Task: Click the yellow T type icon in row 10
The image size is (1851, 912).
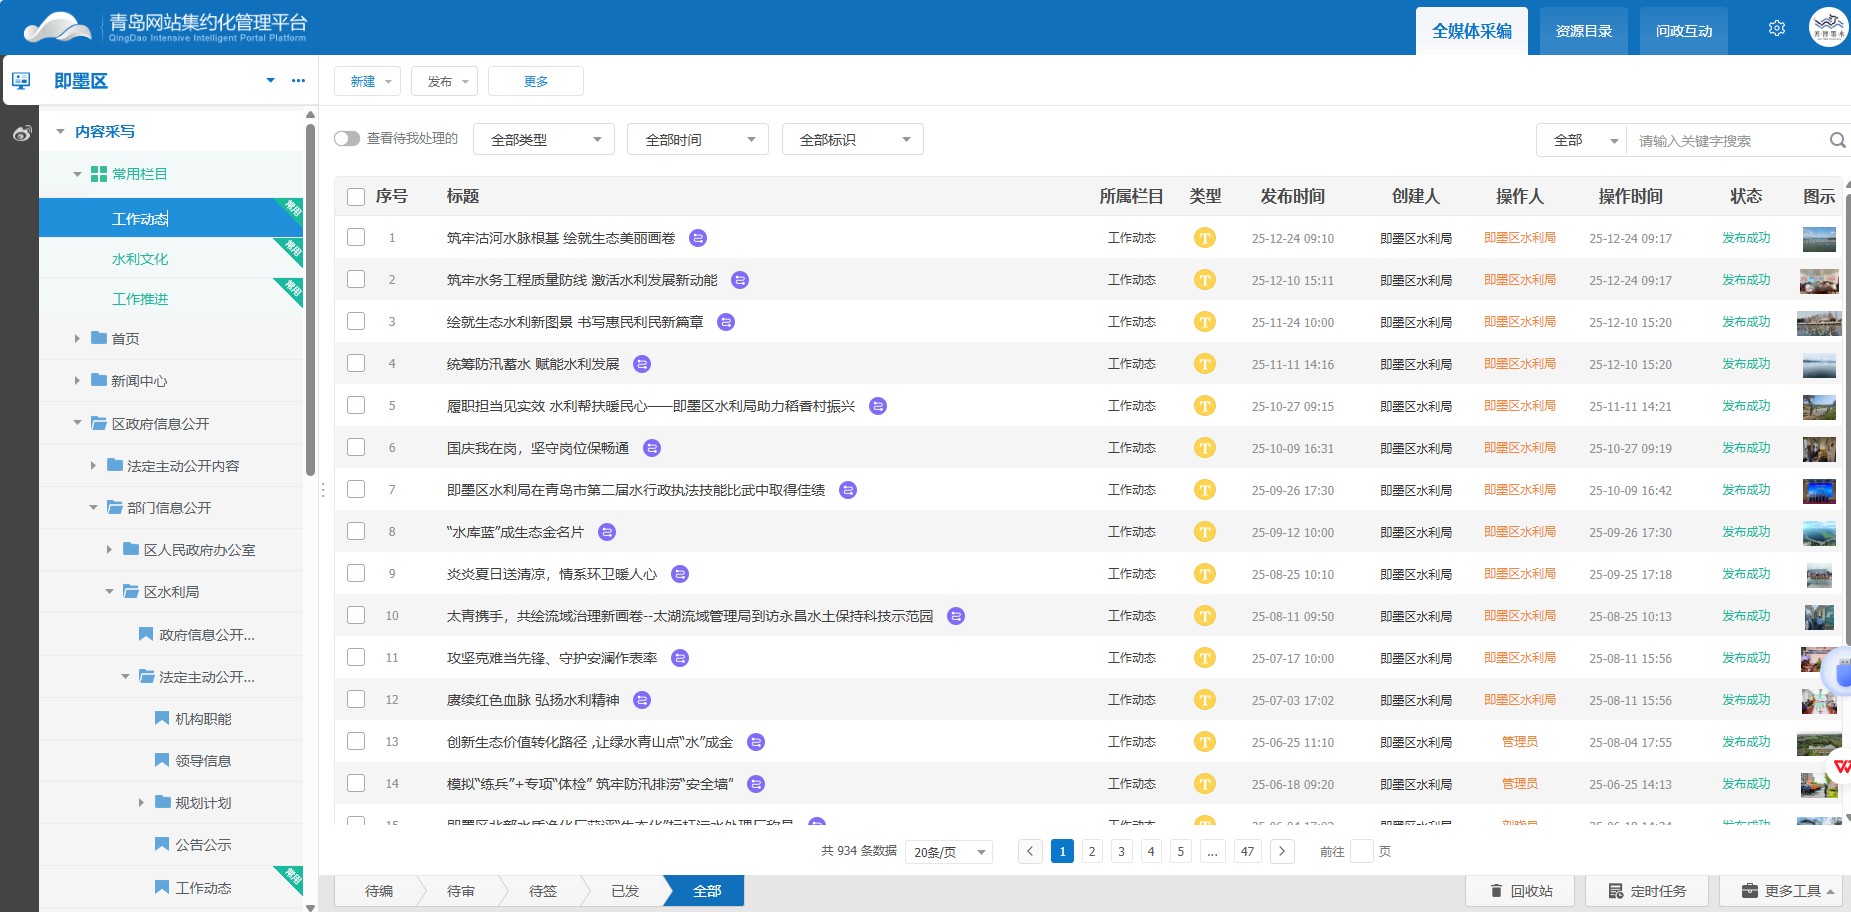Action: tap(1205, 616)
